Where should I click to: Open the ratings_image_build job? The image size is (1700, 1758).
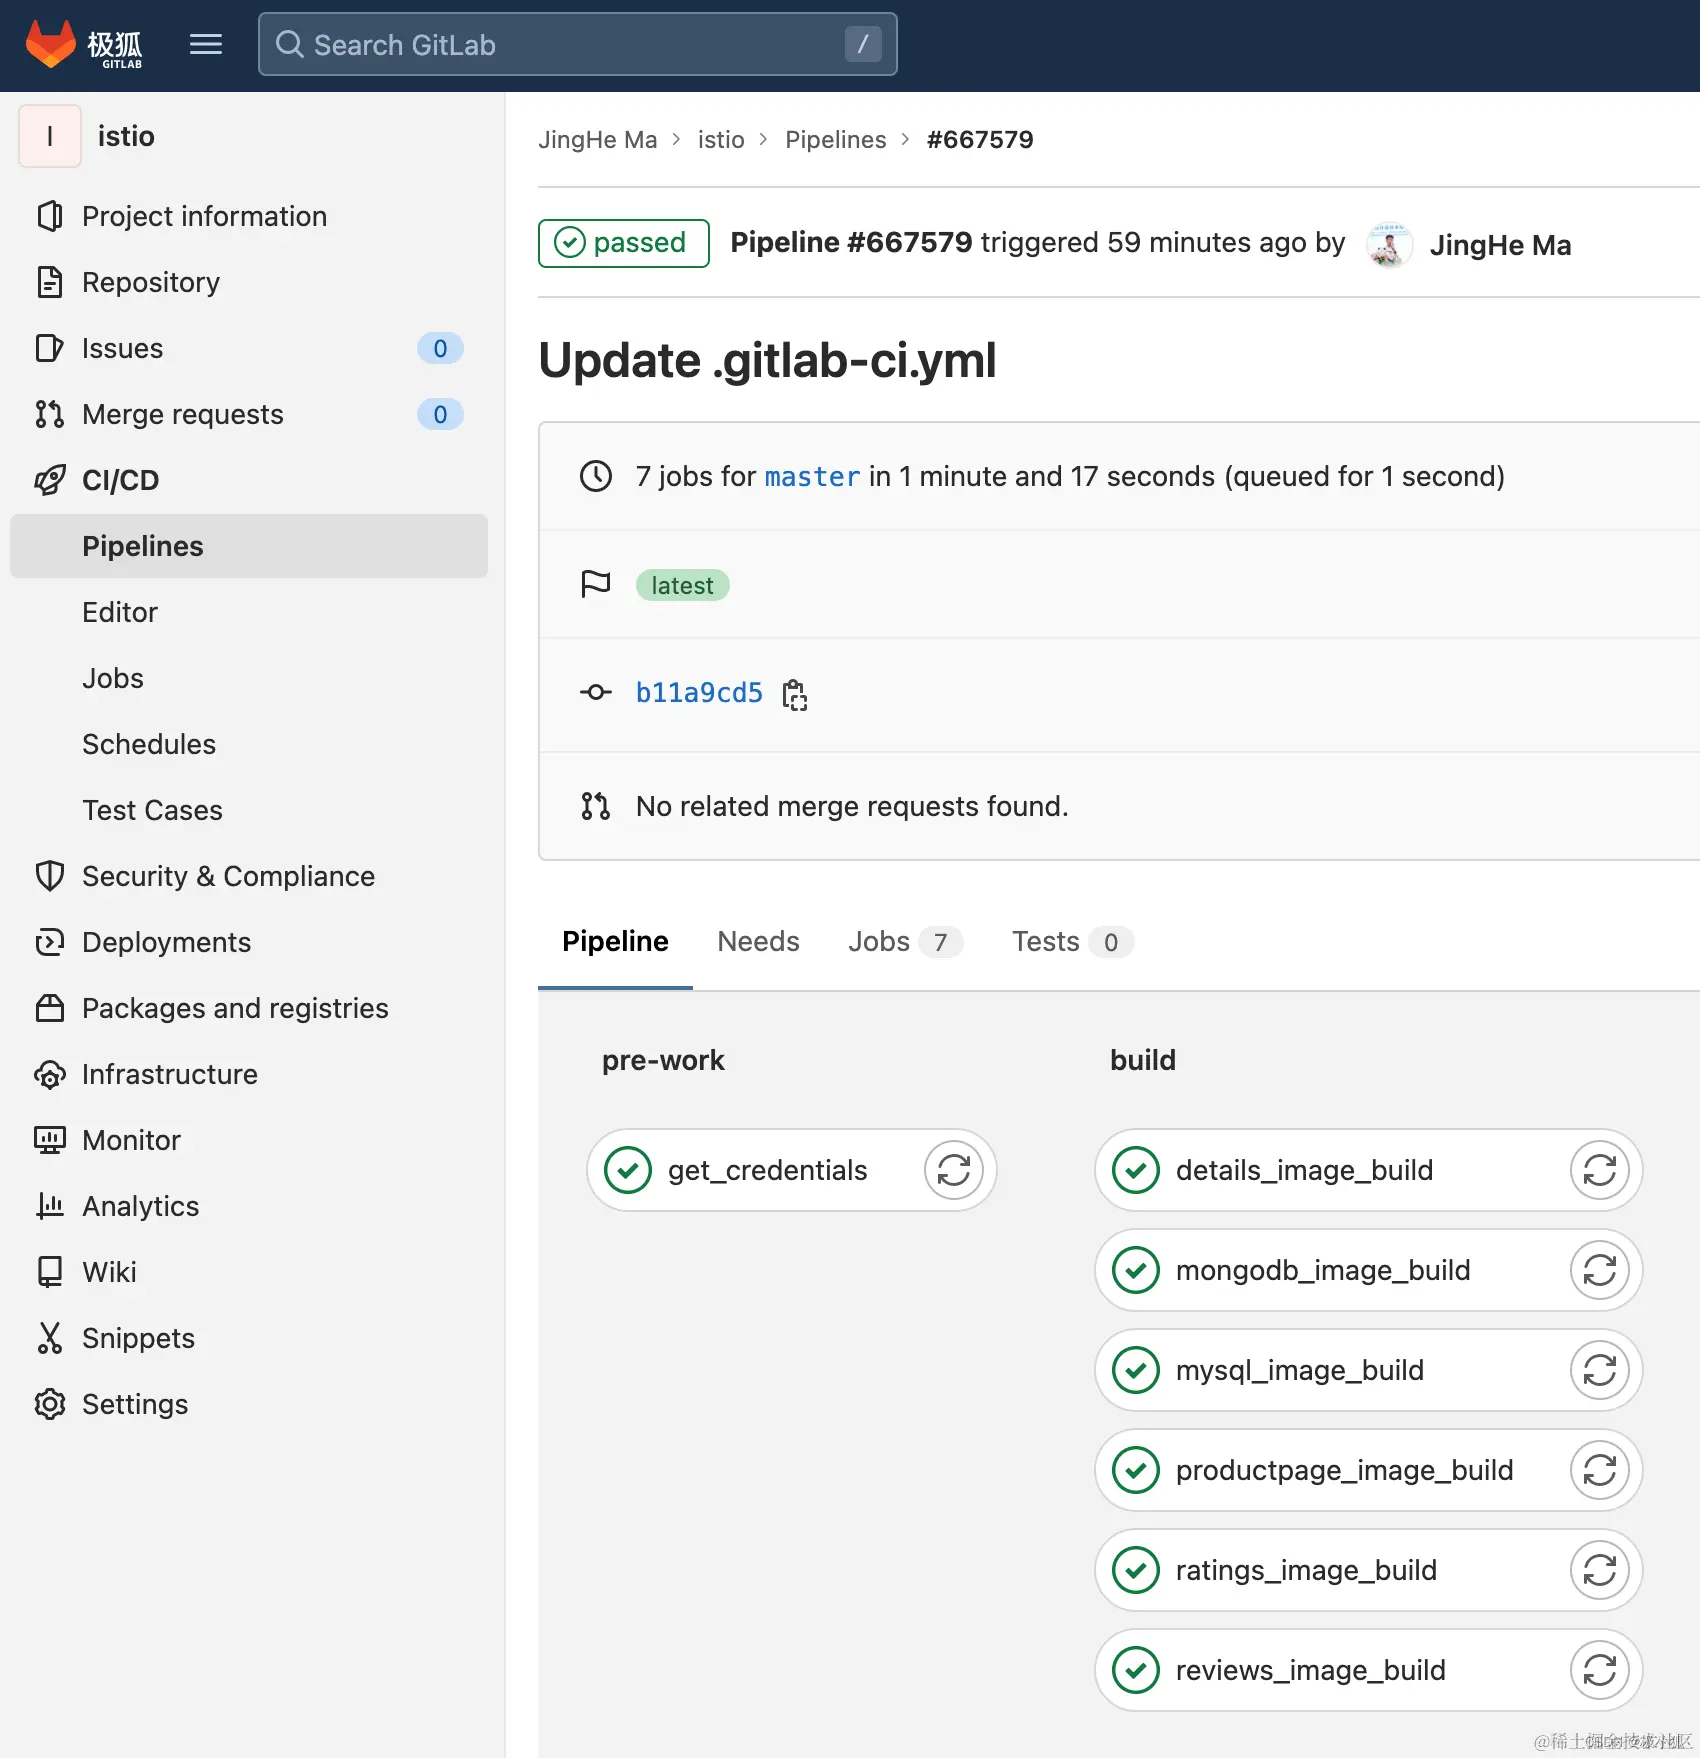1306,1570
